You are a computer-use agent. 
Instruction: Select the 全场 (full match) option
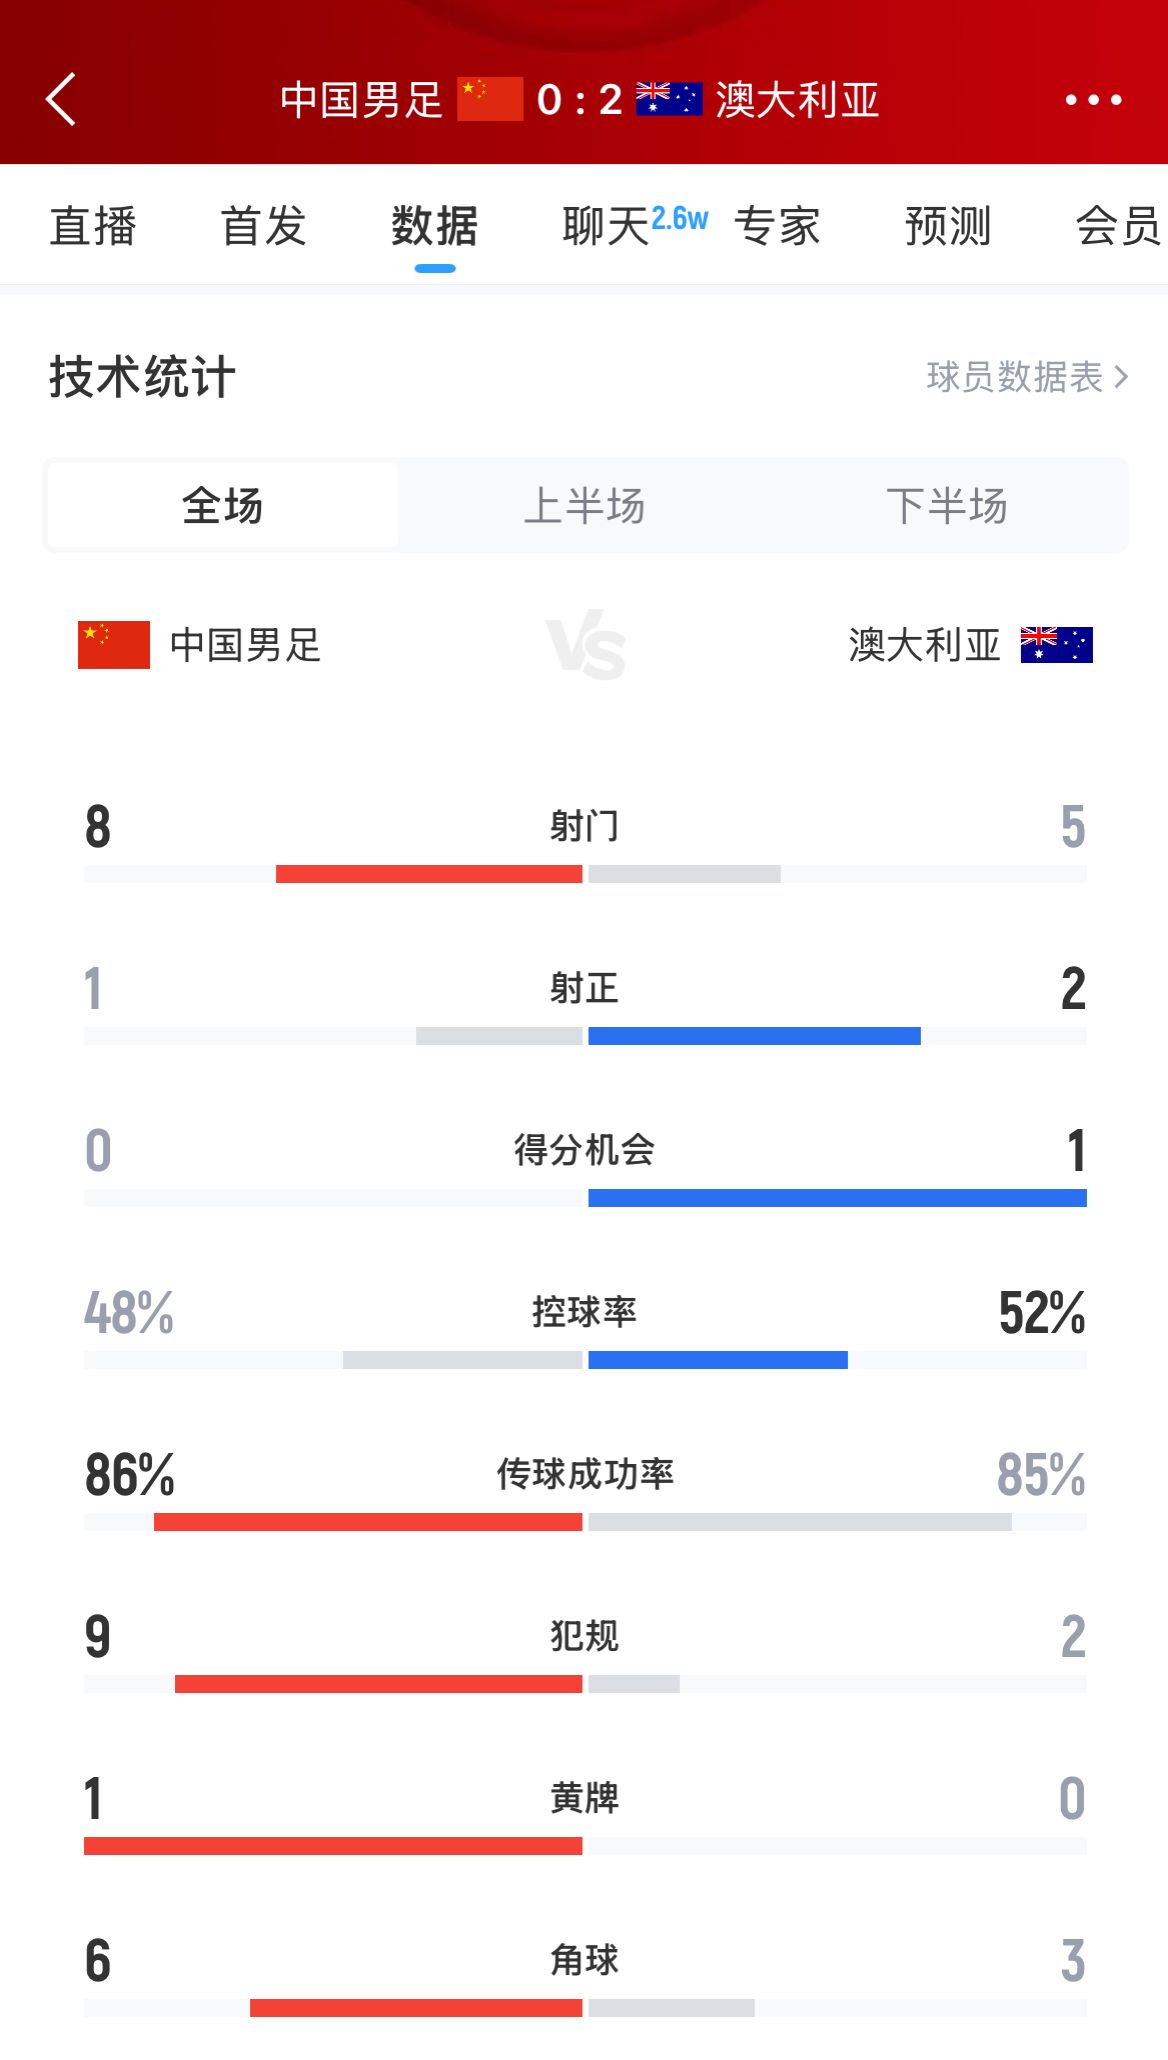click(222, 505)
